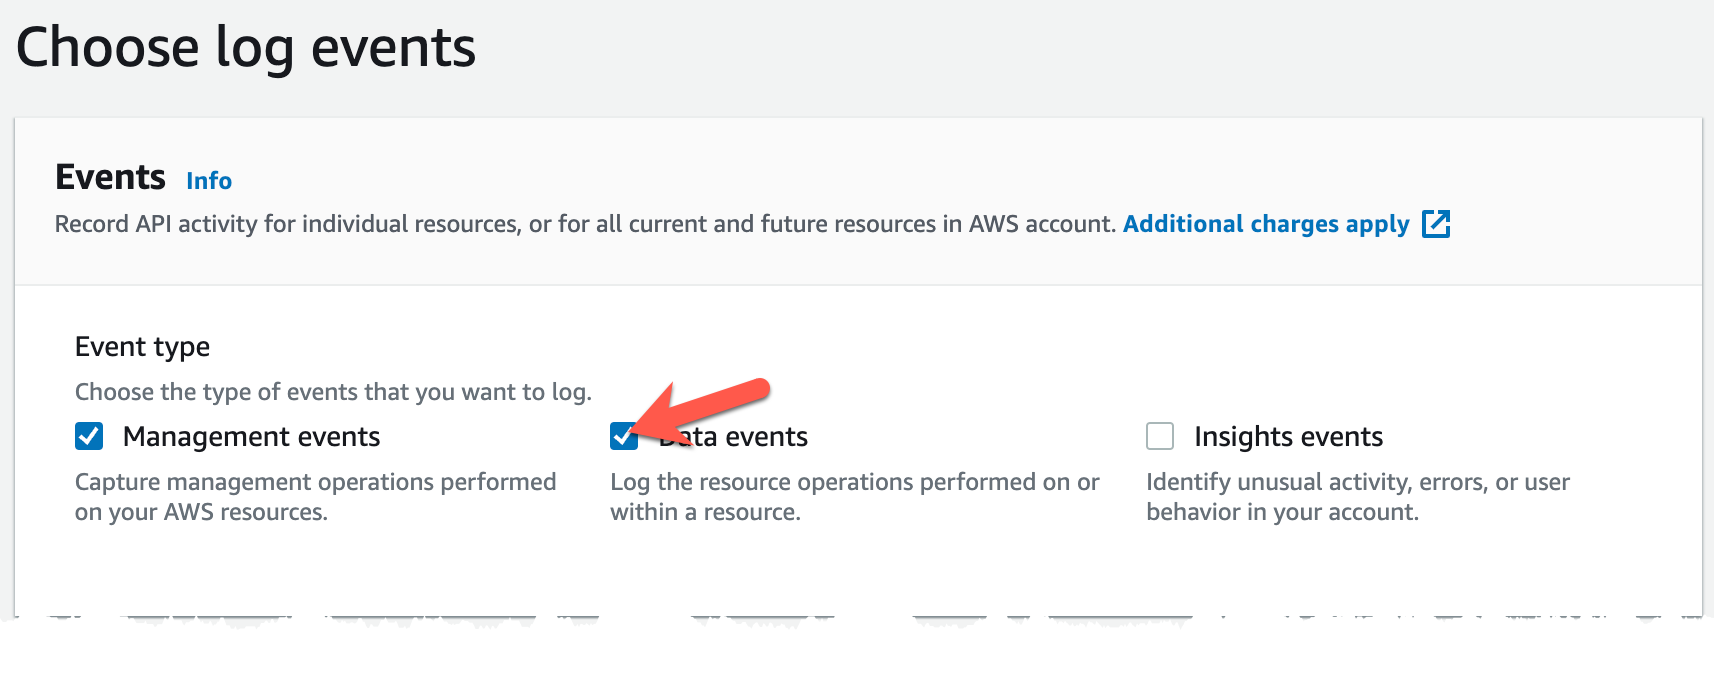Enable the Insights events checkbox
Screen dimensions: 1714x678
[x=1160, y=437]
